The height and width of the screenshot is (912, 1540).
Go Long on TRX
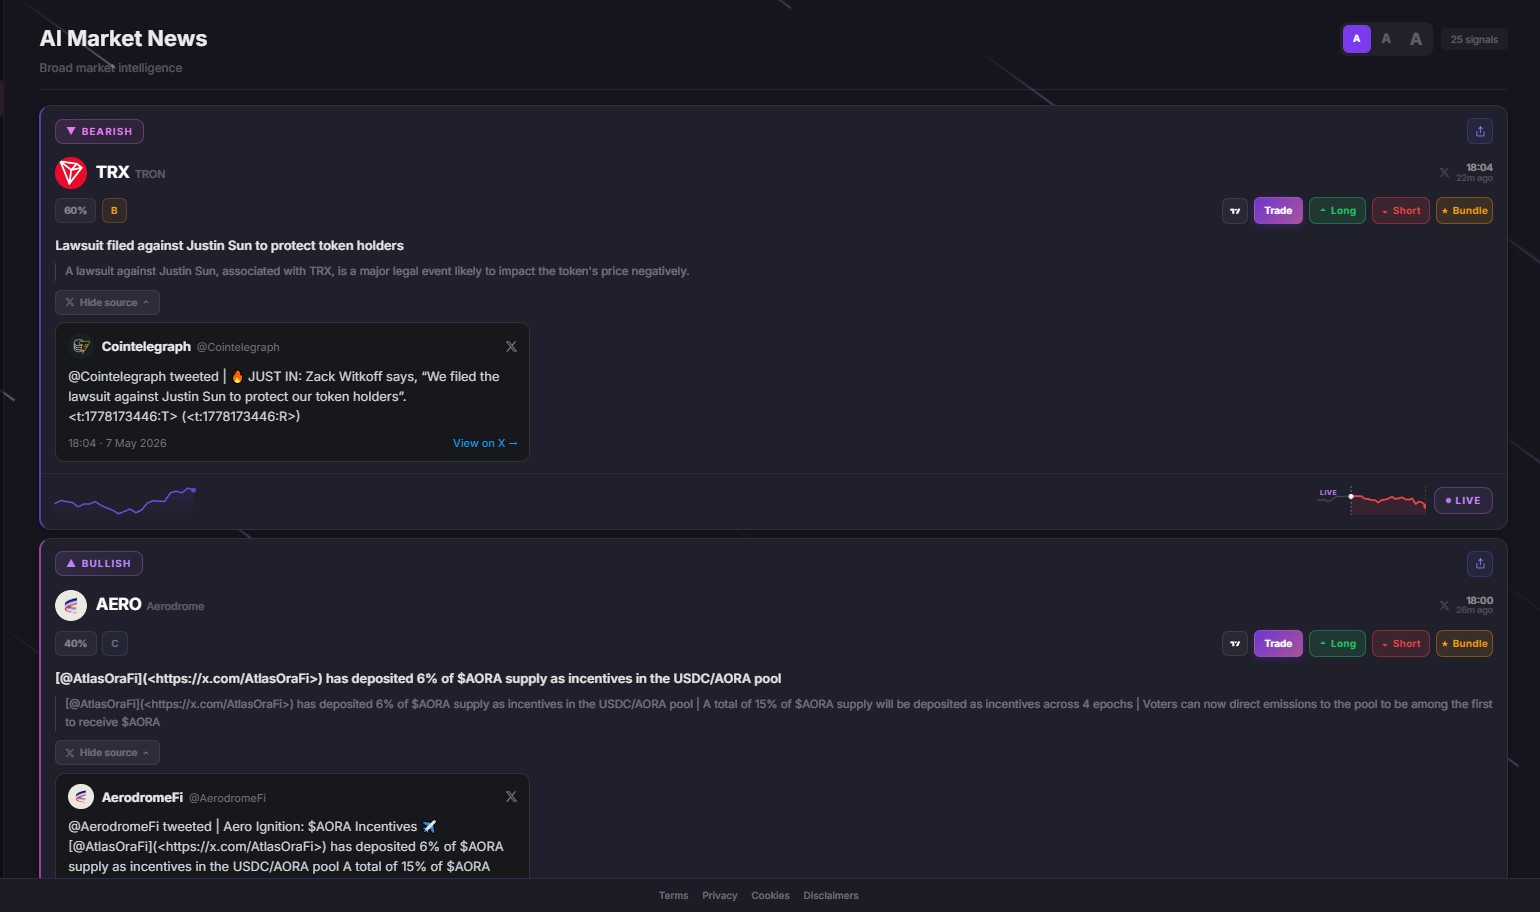click(x=1337, y=210)
